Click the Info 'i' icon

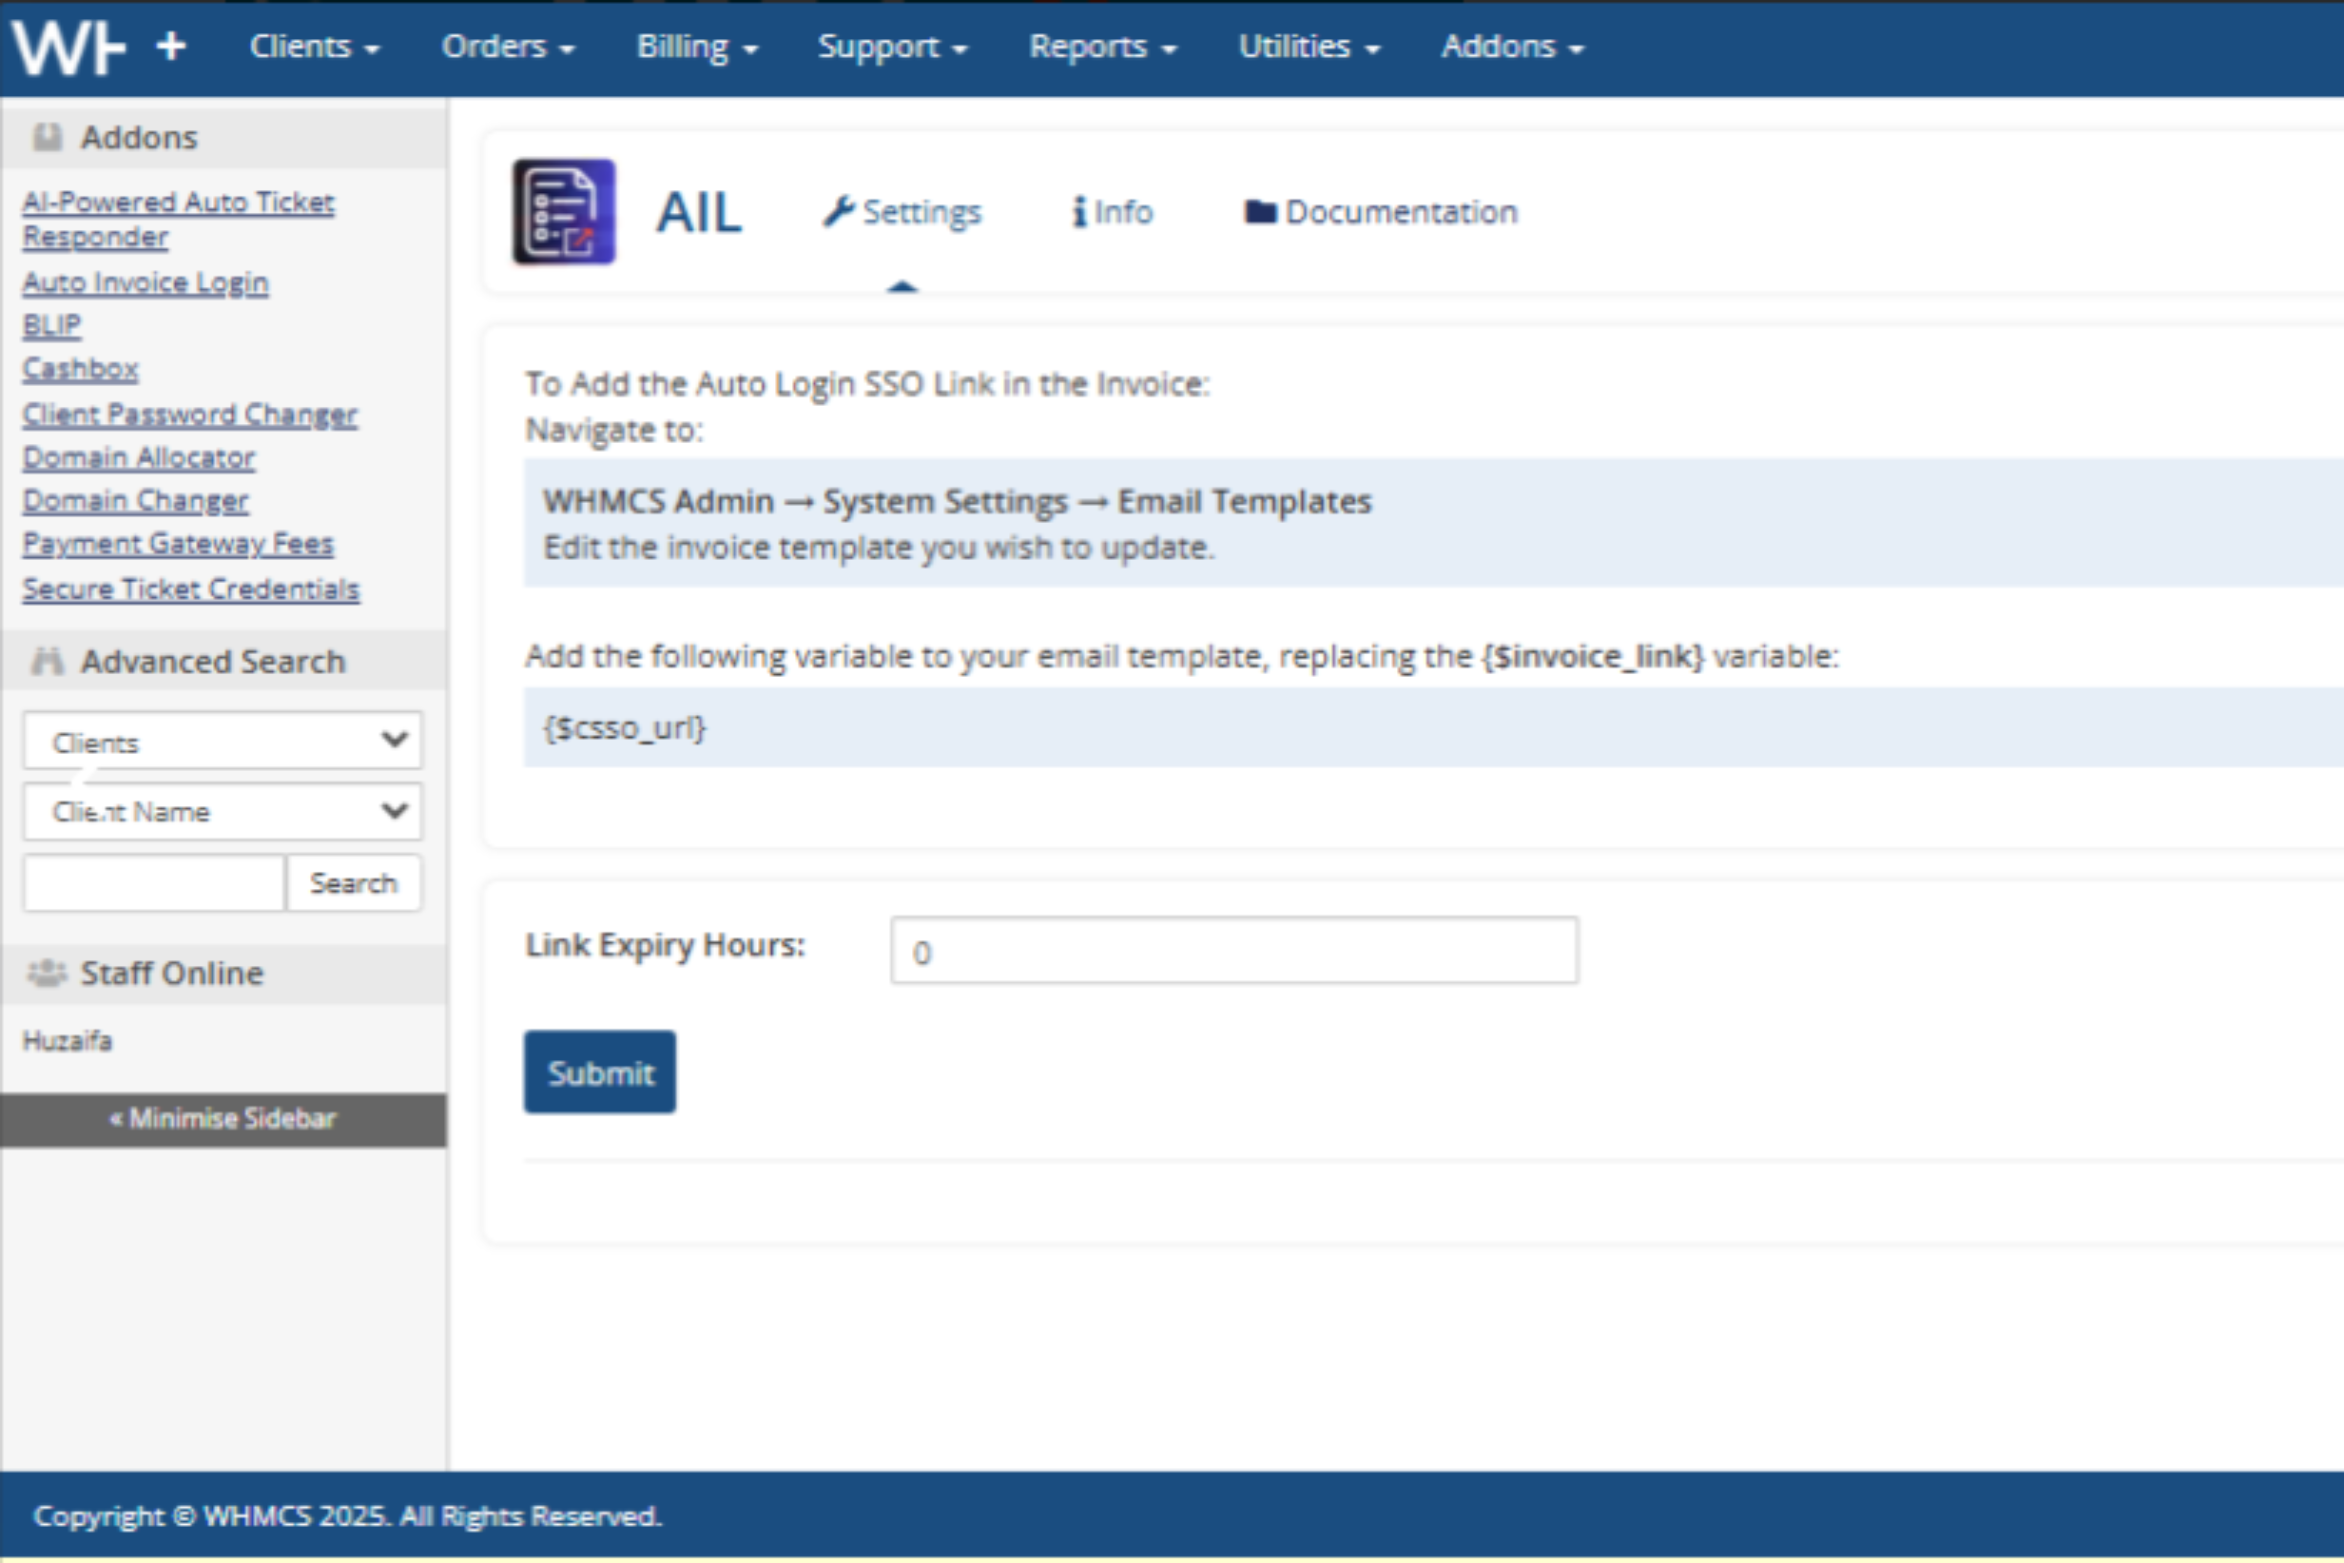[x=1079, y=211]
